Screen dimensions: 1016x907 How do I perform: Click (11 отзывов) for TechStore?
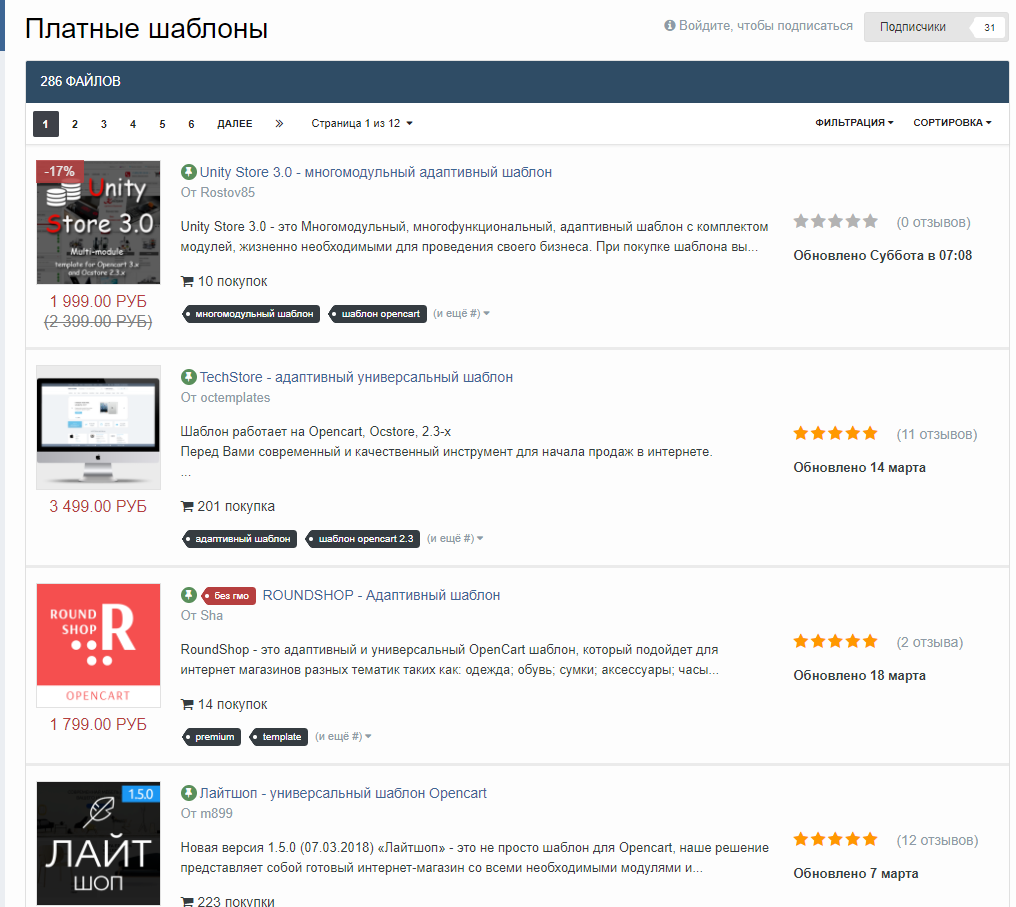click(x=937, y=434)
